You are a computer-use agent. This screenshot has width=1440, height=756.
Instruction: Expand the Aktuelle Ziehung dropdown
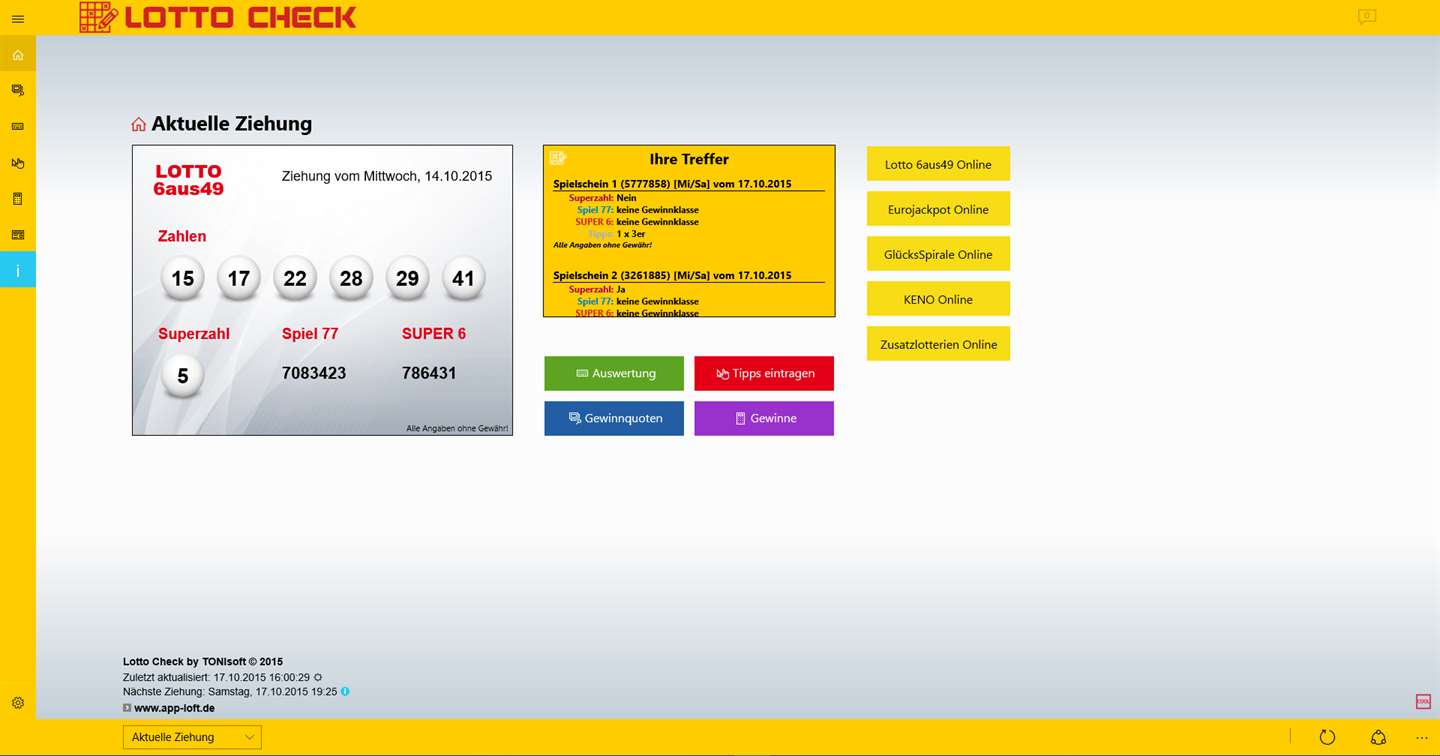(x=192, y=737)
